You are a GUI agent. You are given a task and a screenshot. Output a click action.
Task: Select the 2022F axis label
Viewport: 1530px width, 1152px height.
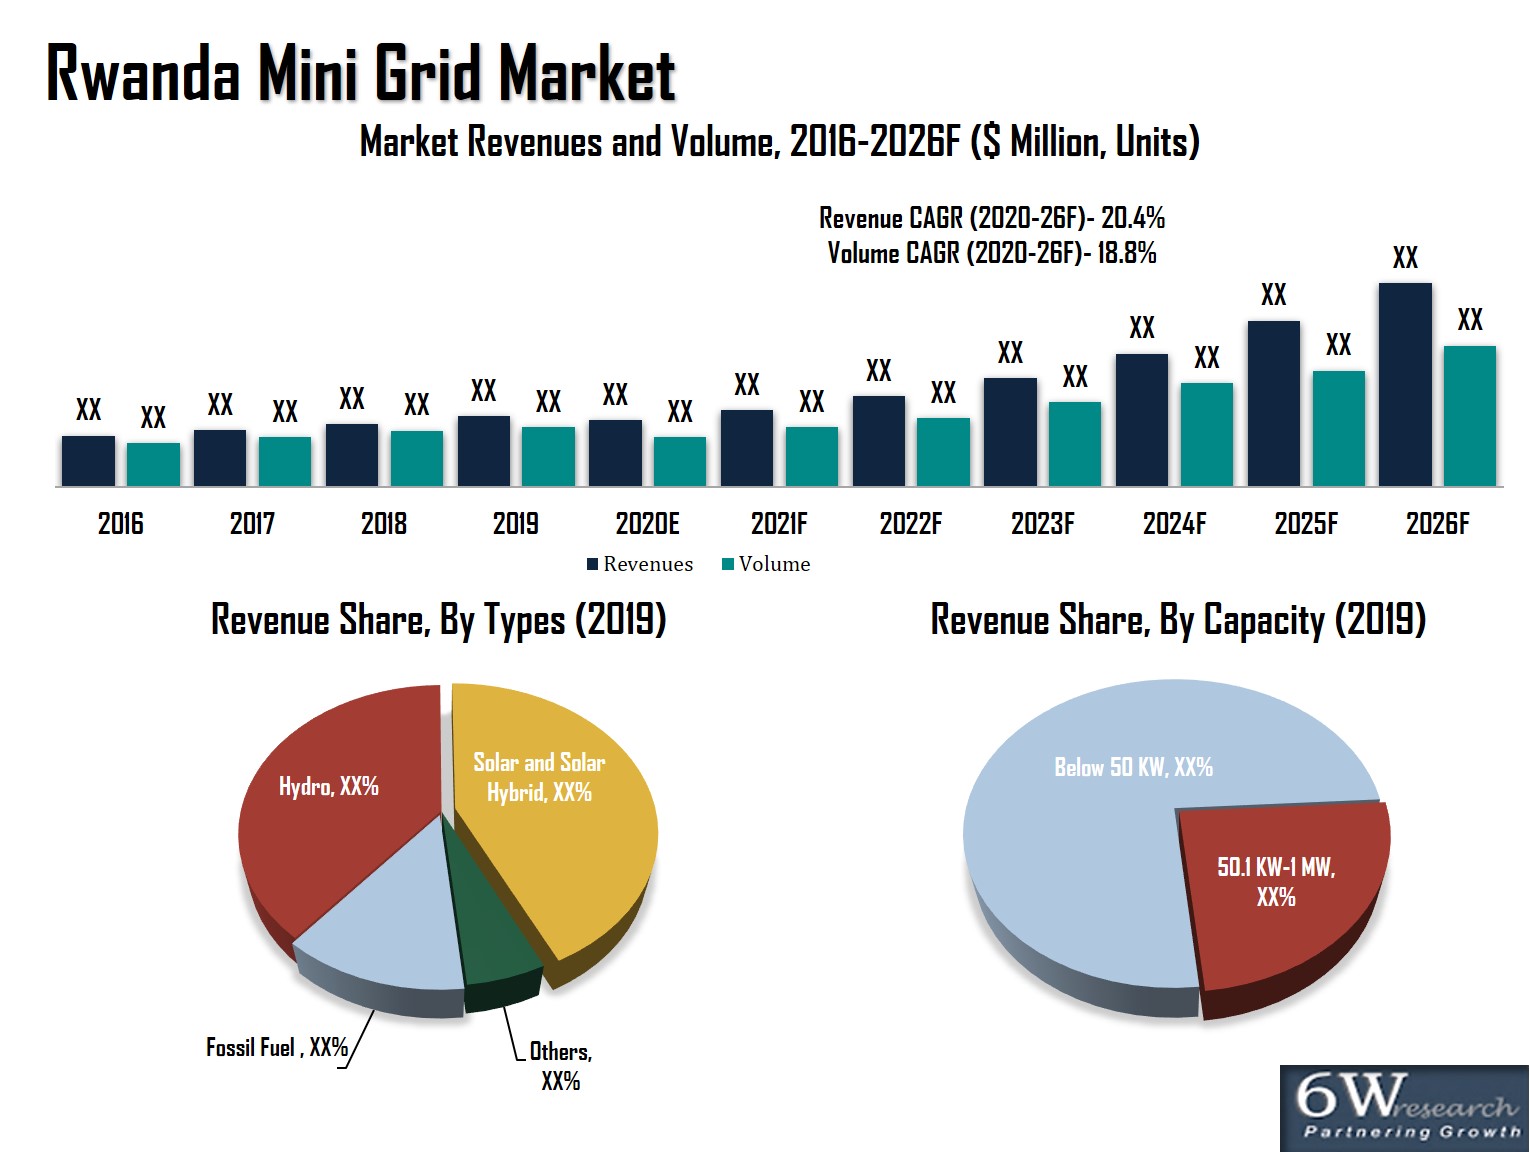(911, 523)
